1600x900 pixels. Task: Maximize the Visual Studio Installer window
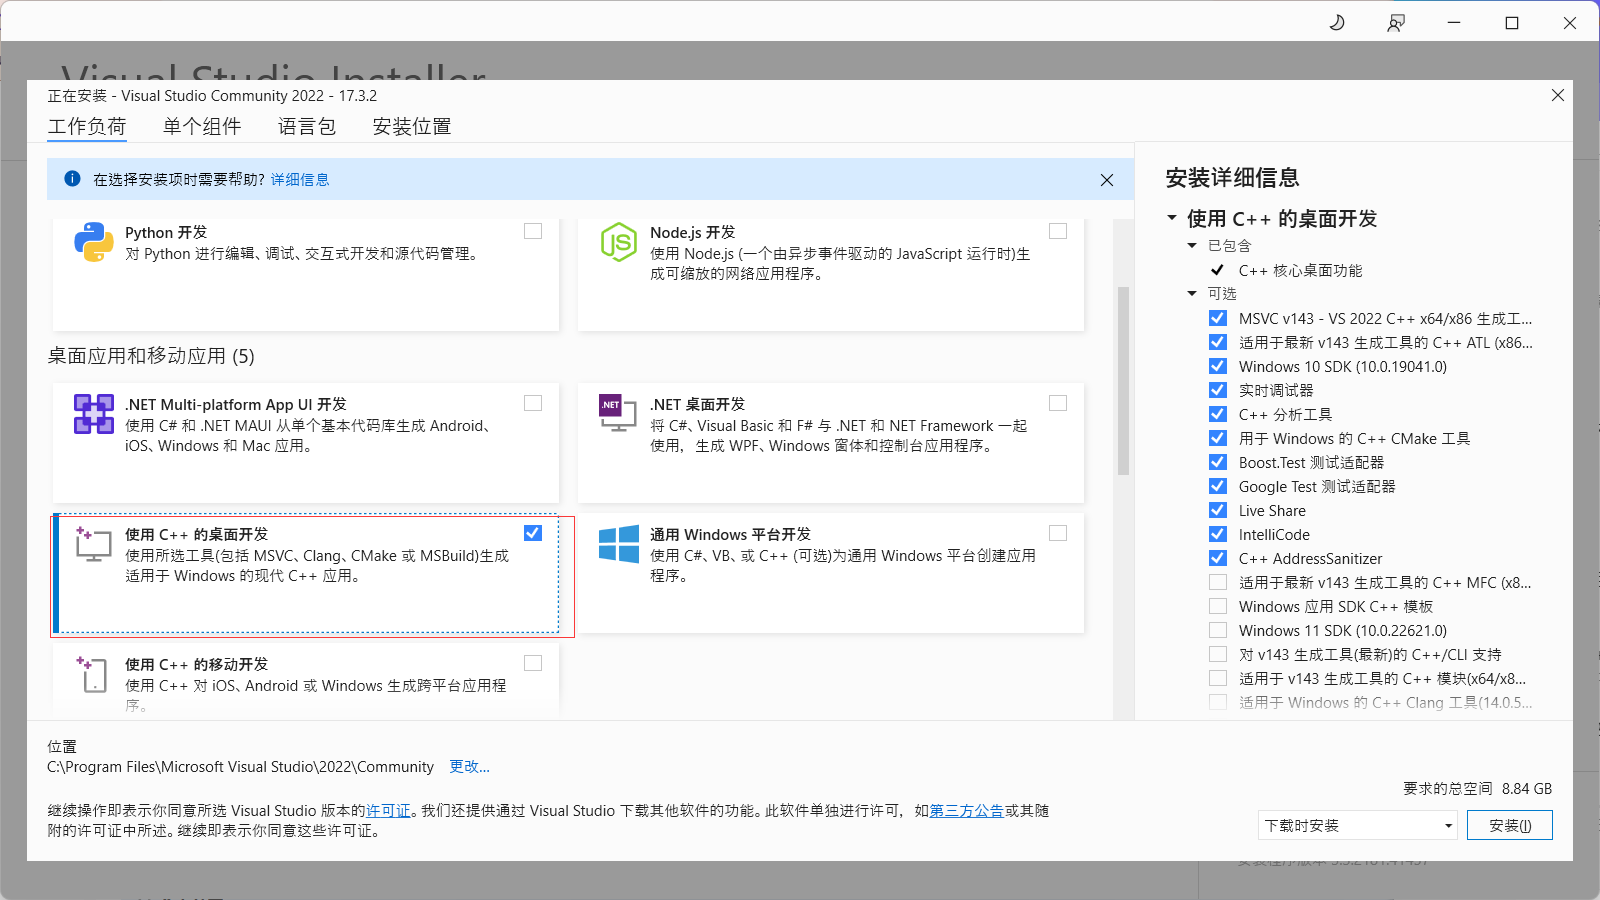point(1512,22)
